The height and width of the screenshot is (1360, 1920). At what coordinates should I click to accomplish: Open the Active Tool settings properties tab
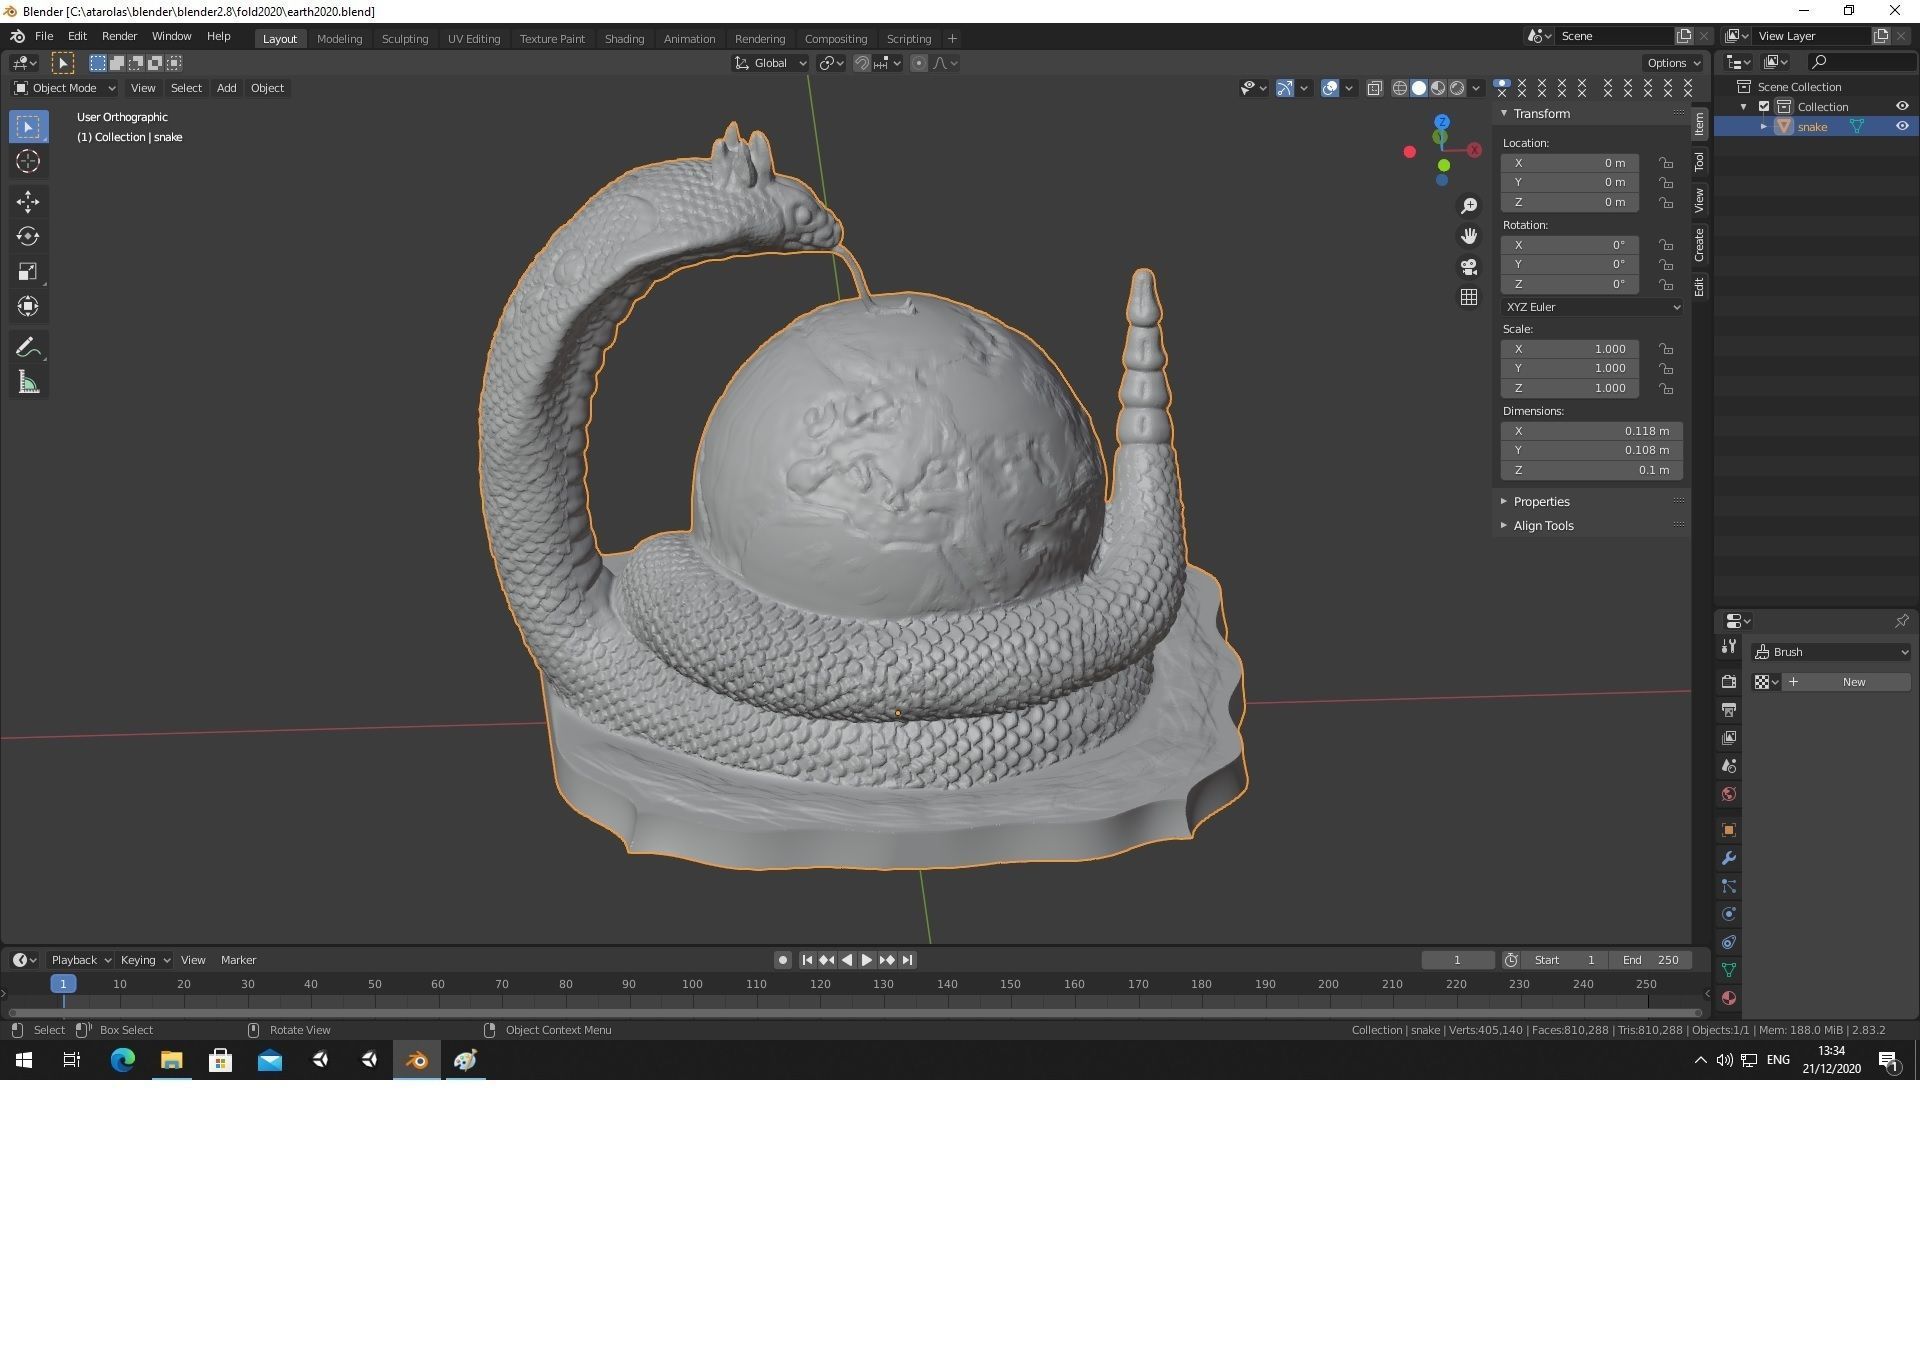click(x=1729, y=647)
